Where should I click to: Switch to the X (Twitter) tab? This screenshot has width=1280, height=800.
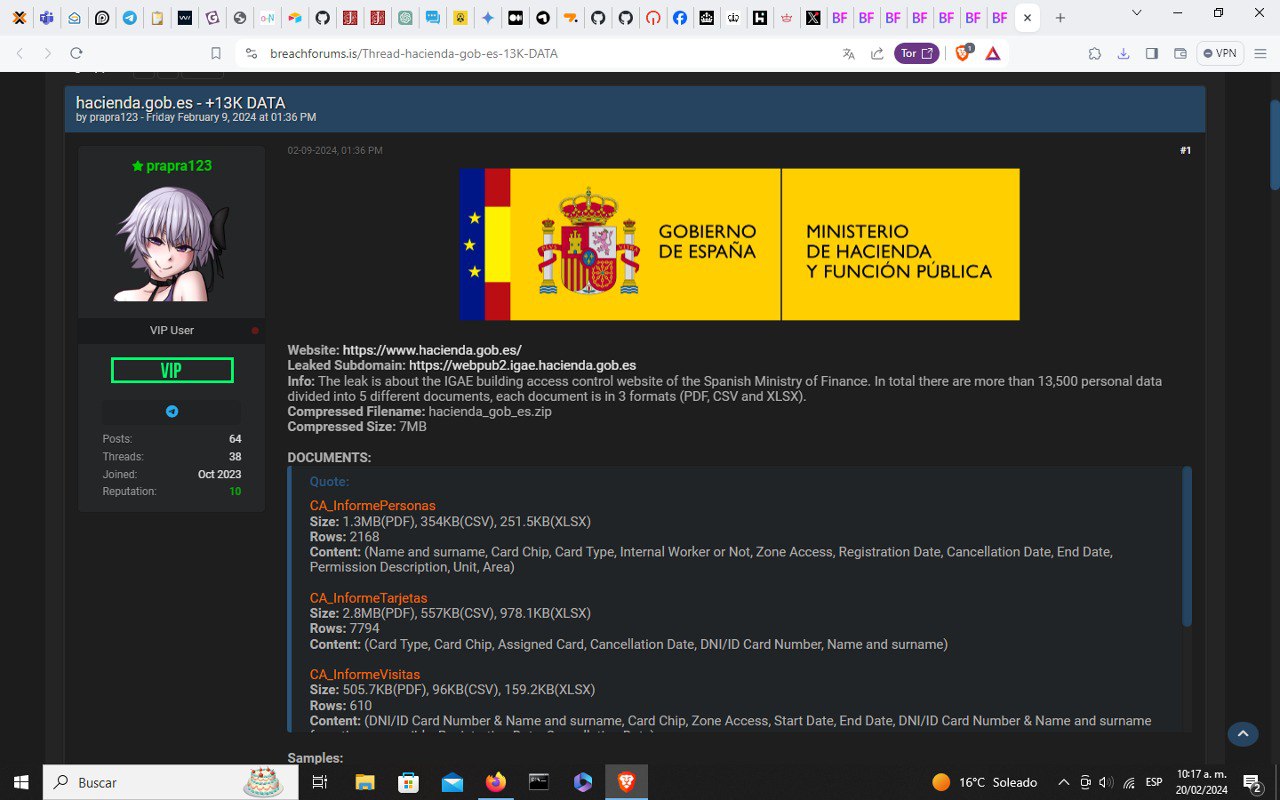[813, 18]
